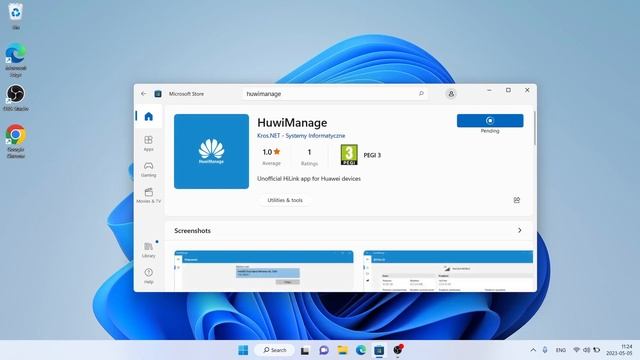Open Task View on the taskbar
This screenshot has height=360, width=640.
coord(305,350)
